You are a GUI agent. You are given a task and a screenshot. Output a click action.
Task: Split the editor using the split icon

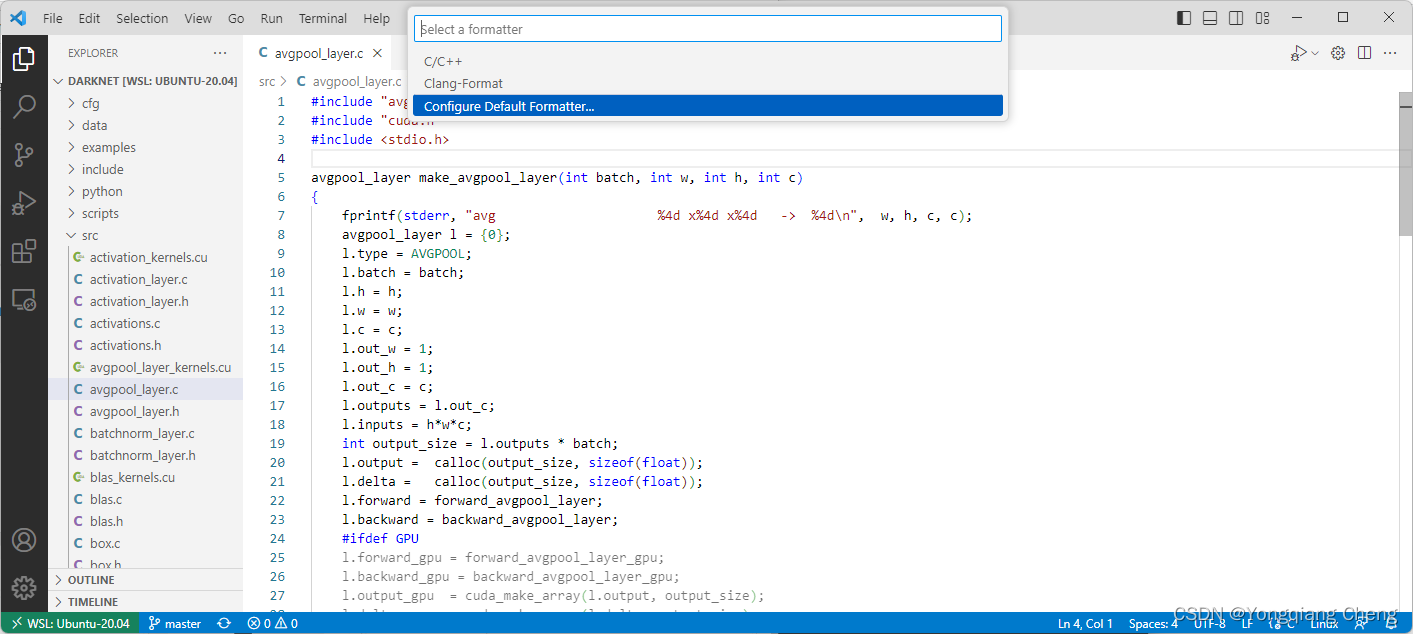(1364, 52)
